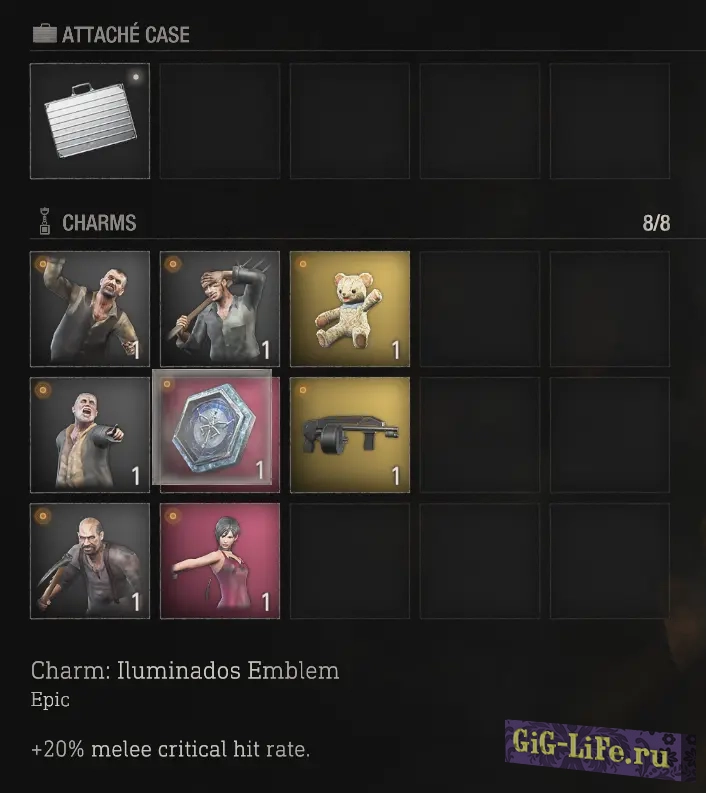Toggle equip marker on Ada Wong charm
The height and width of the screenshot is (793, 706).
click(x=173, y=516)
